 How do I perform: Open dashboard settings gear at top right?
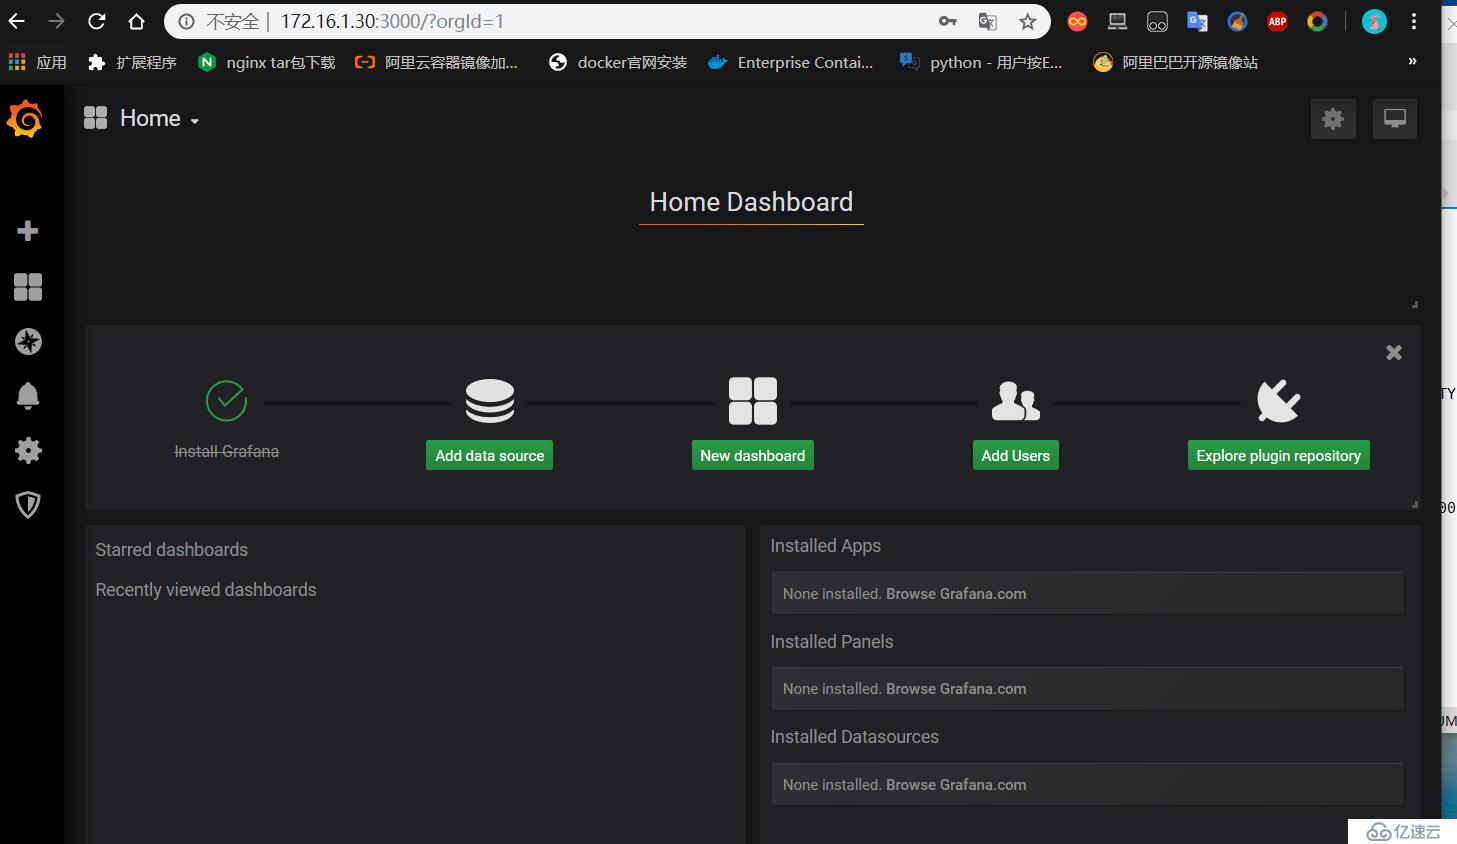1333,119
